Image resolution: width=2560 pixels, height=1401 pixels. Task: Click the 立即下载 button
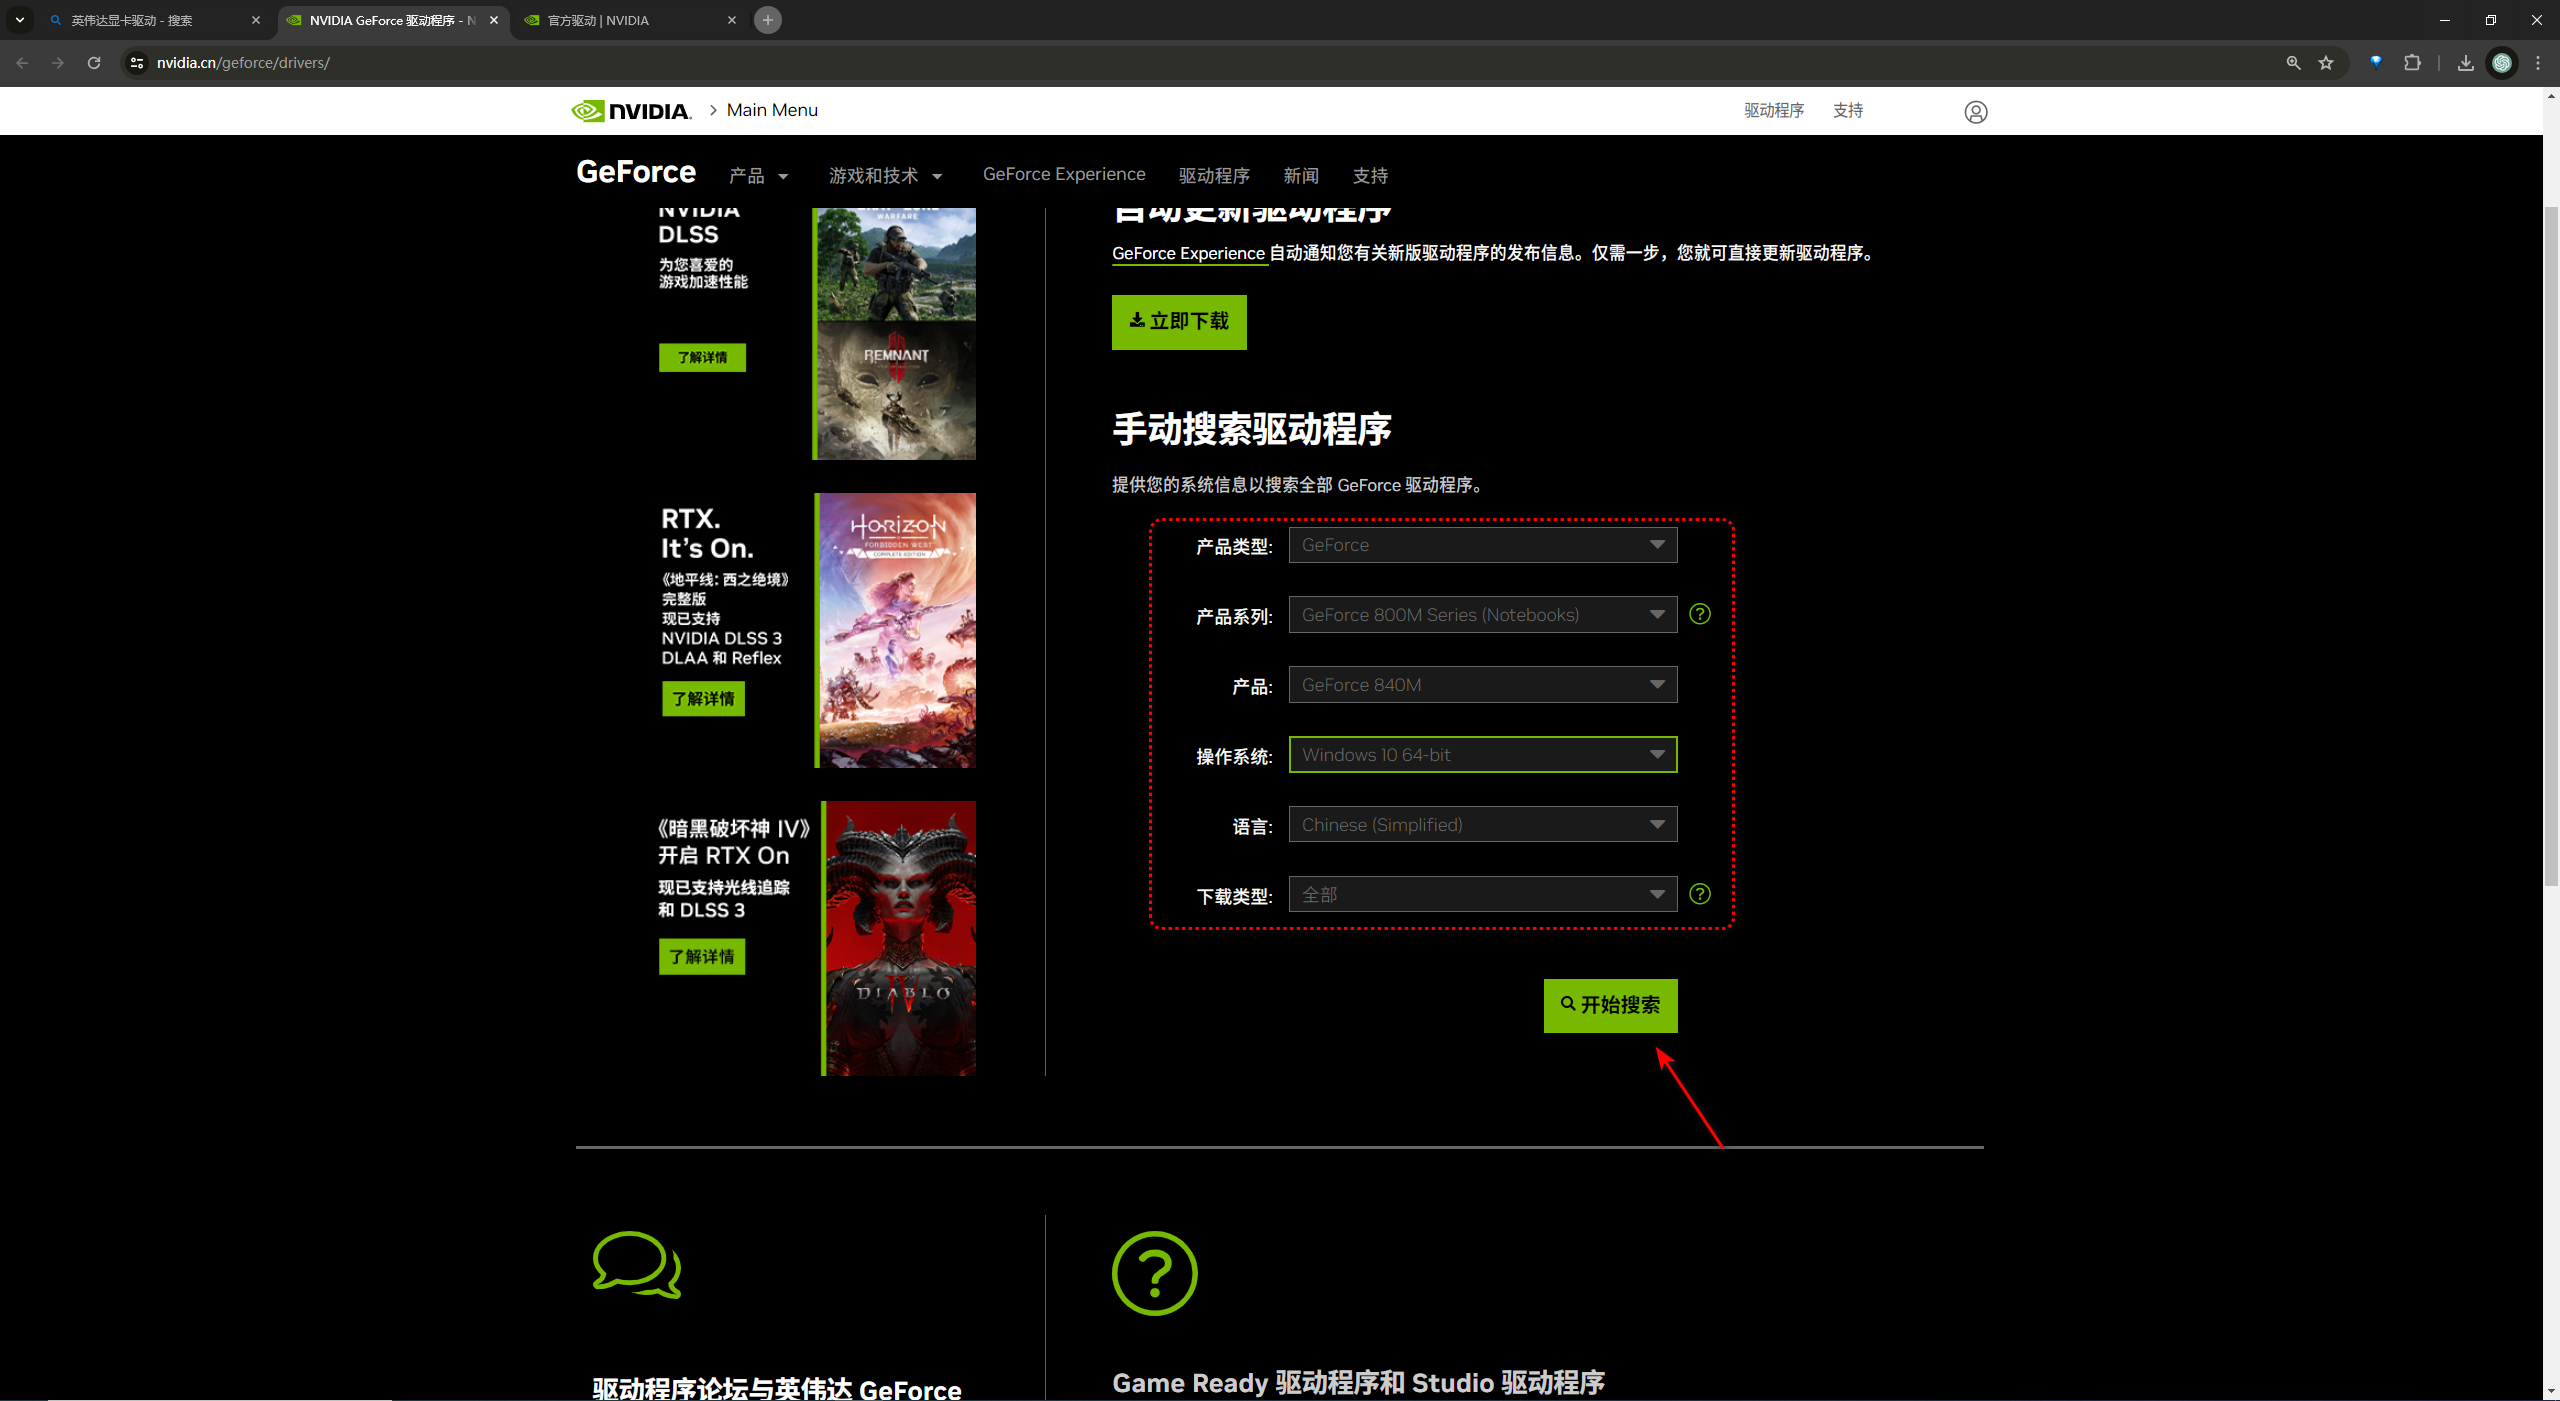(x=1179, y=322)
